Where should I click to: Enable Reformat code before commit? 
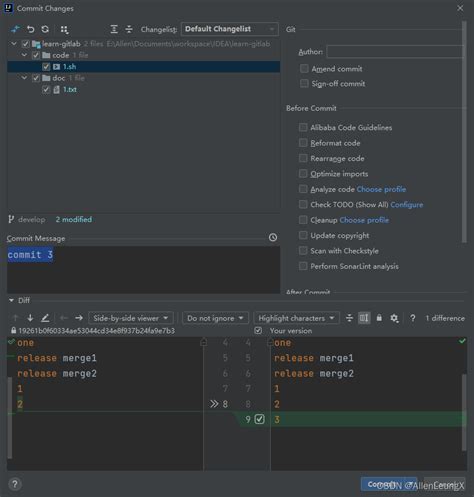coord(303,143)
